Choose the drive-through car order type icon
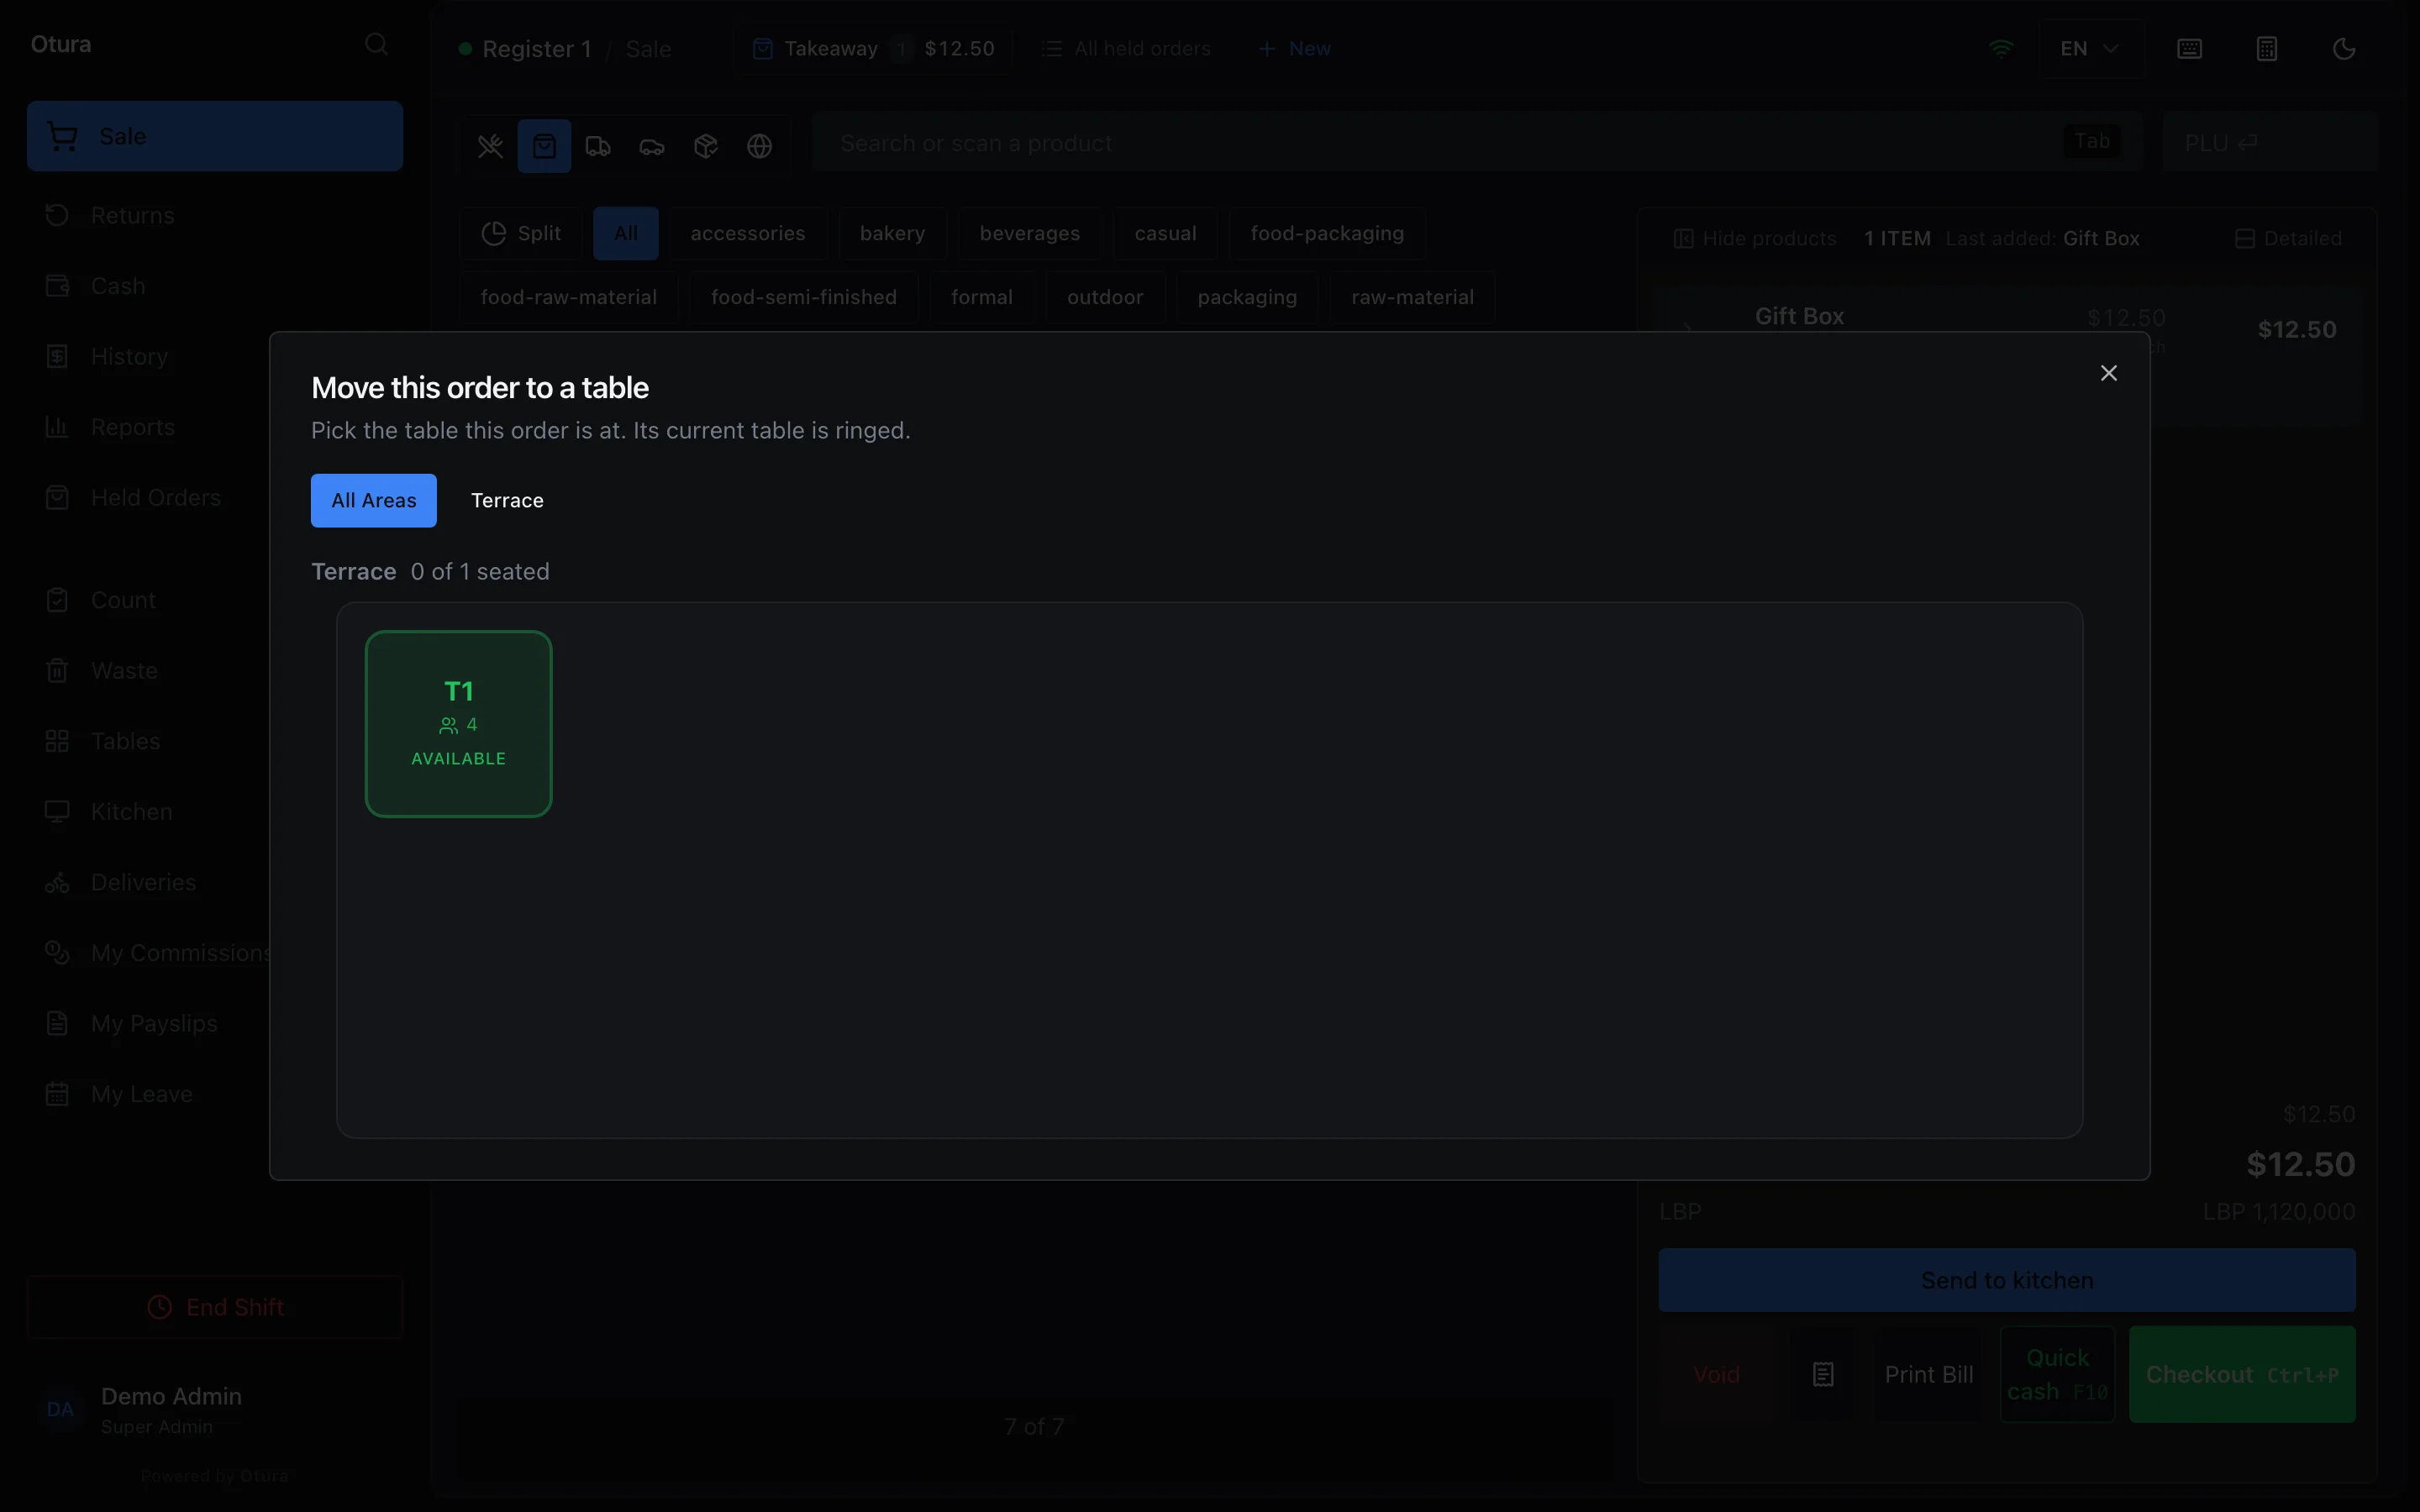The height and width of the screenshot is (1512, 2420). (x=652, y=146)
